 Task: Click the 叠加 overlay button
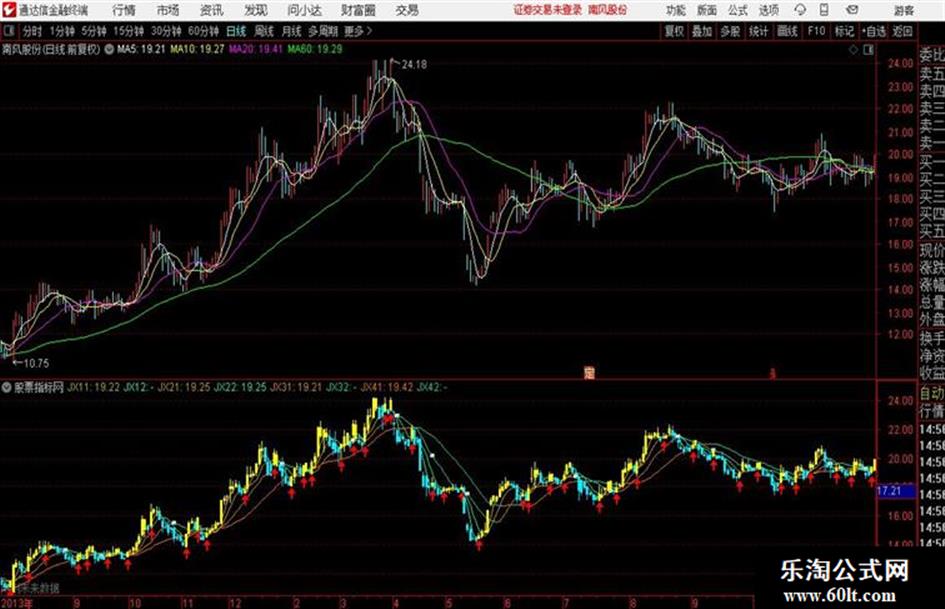coord(702,31)
